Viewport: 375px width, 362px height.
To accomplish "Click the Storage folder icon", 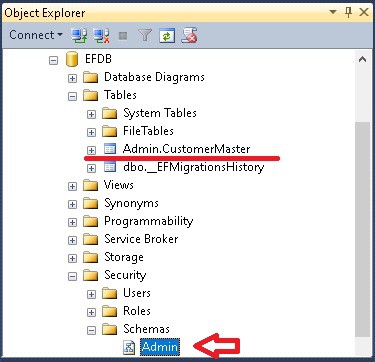I will (90, 257).
